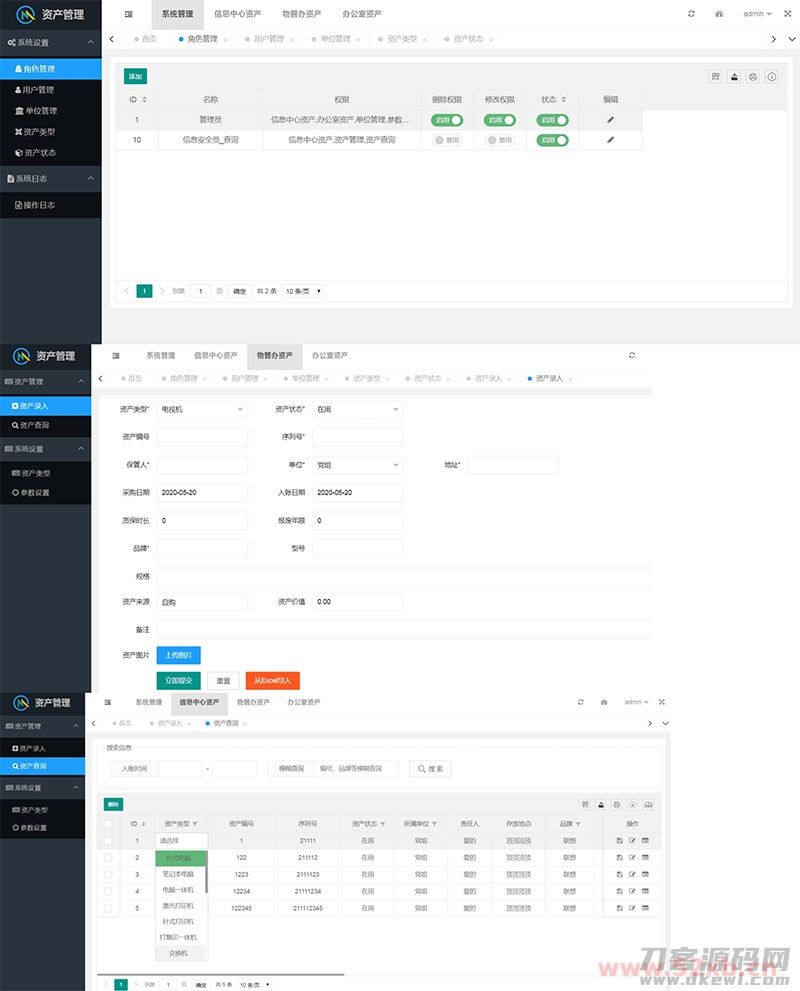This screenshot has height=991, width=800.
Task: Click the grid/QR icon in role table toolbar
Action: tap(716, 76)
